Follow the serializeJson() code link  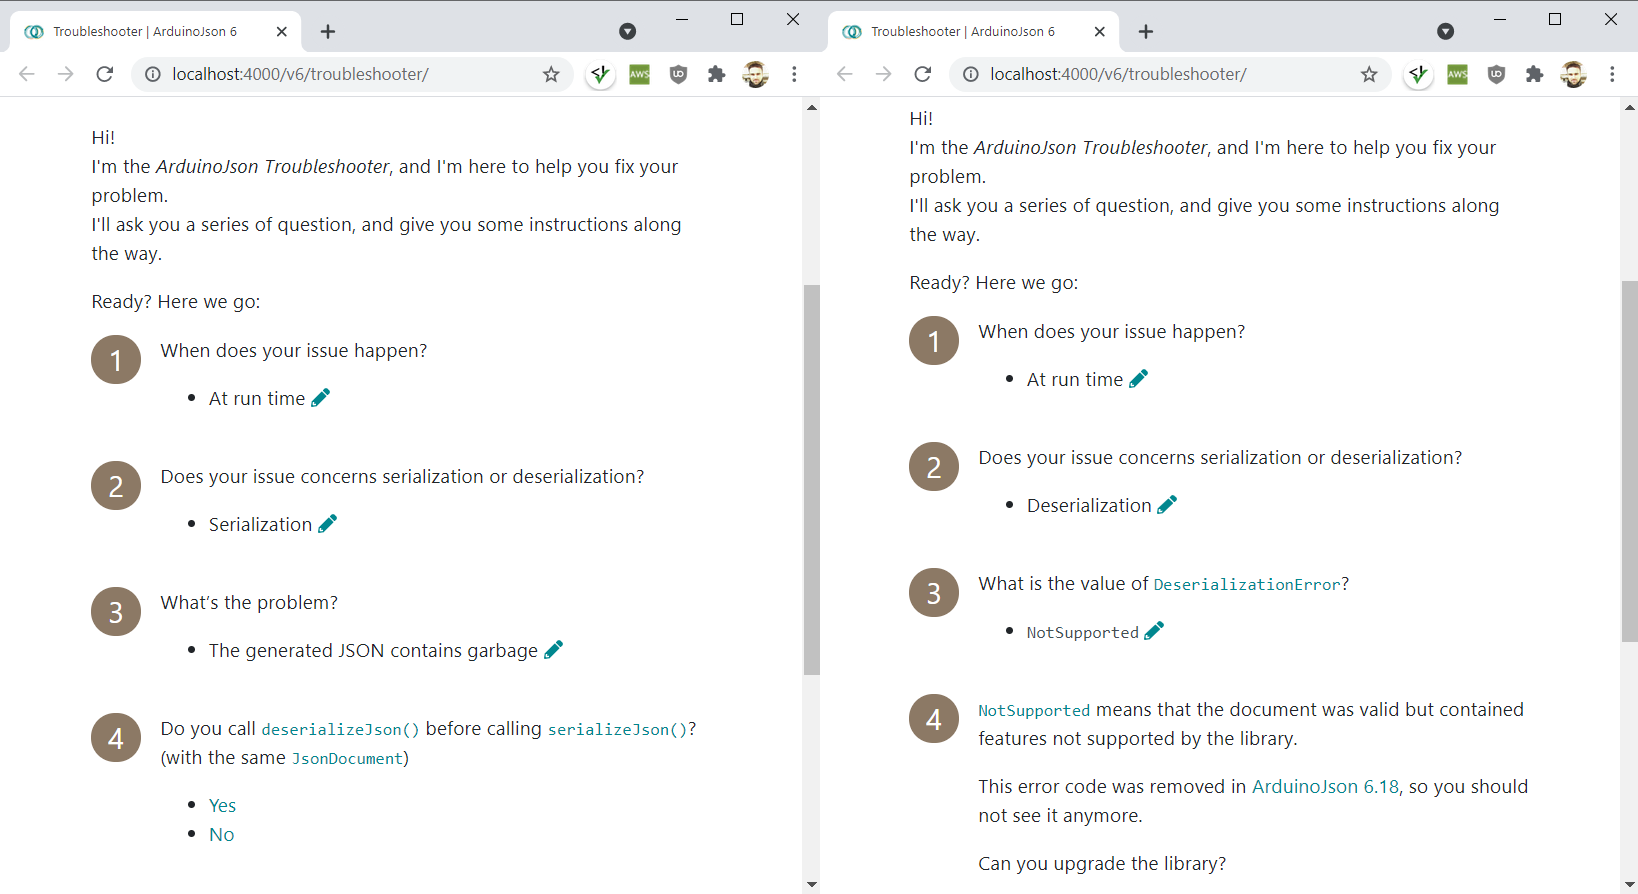pyautogui.click(x=617, y=729)
